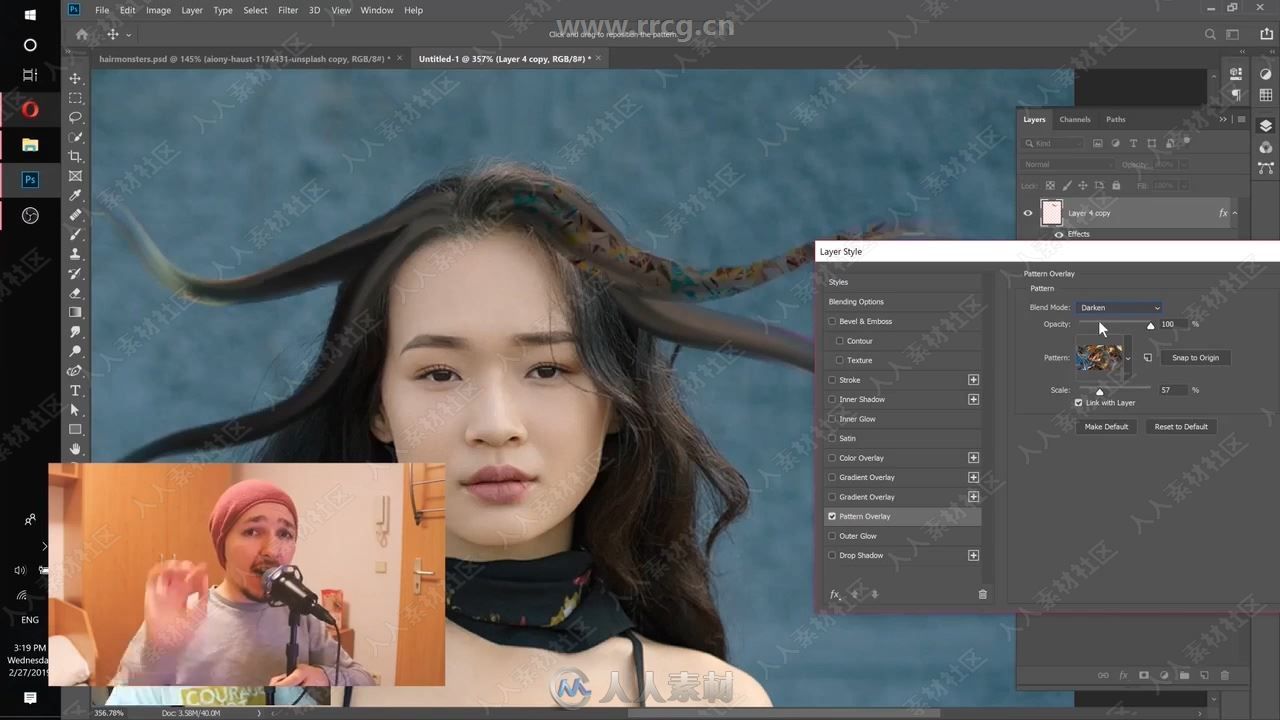Click the Home icon in options bar
Screen dimensions: 1280x720
(x=82, y=34)
